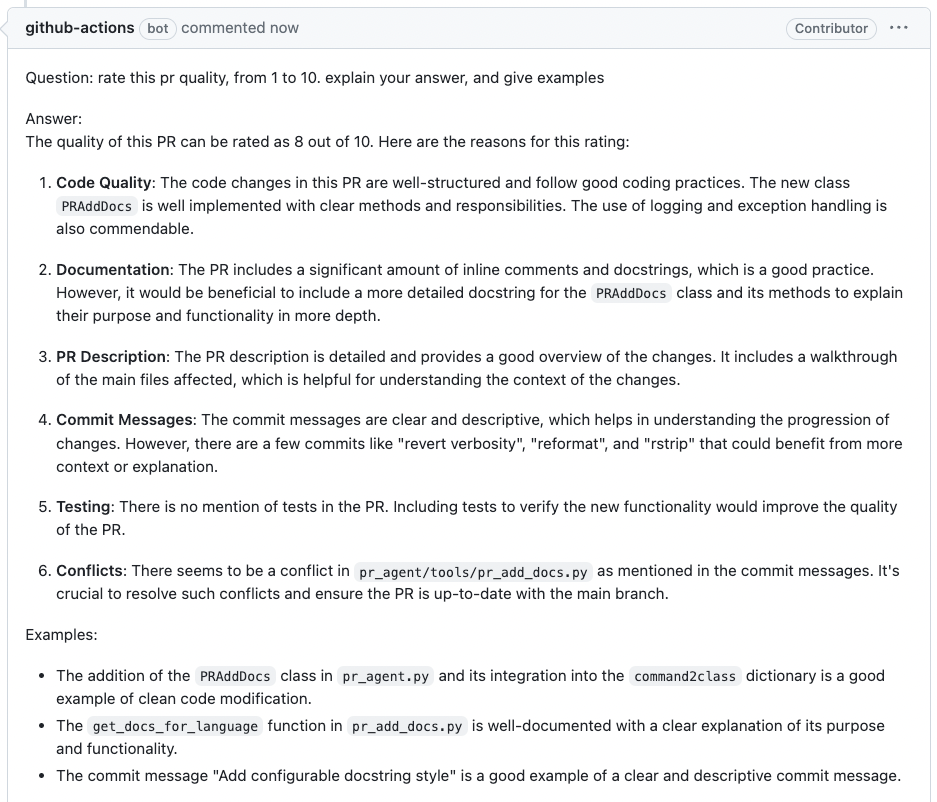Click the get_docs_for_language function name
Viewport: 937px width, 802px height.
pos(175,727)
